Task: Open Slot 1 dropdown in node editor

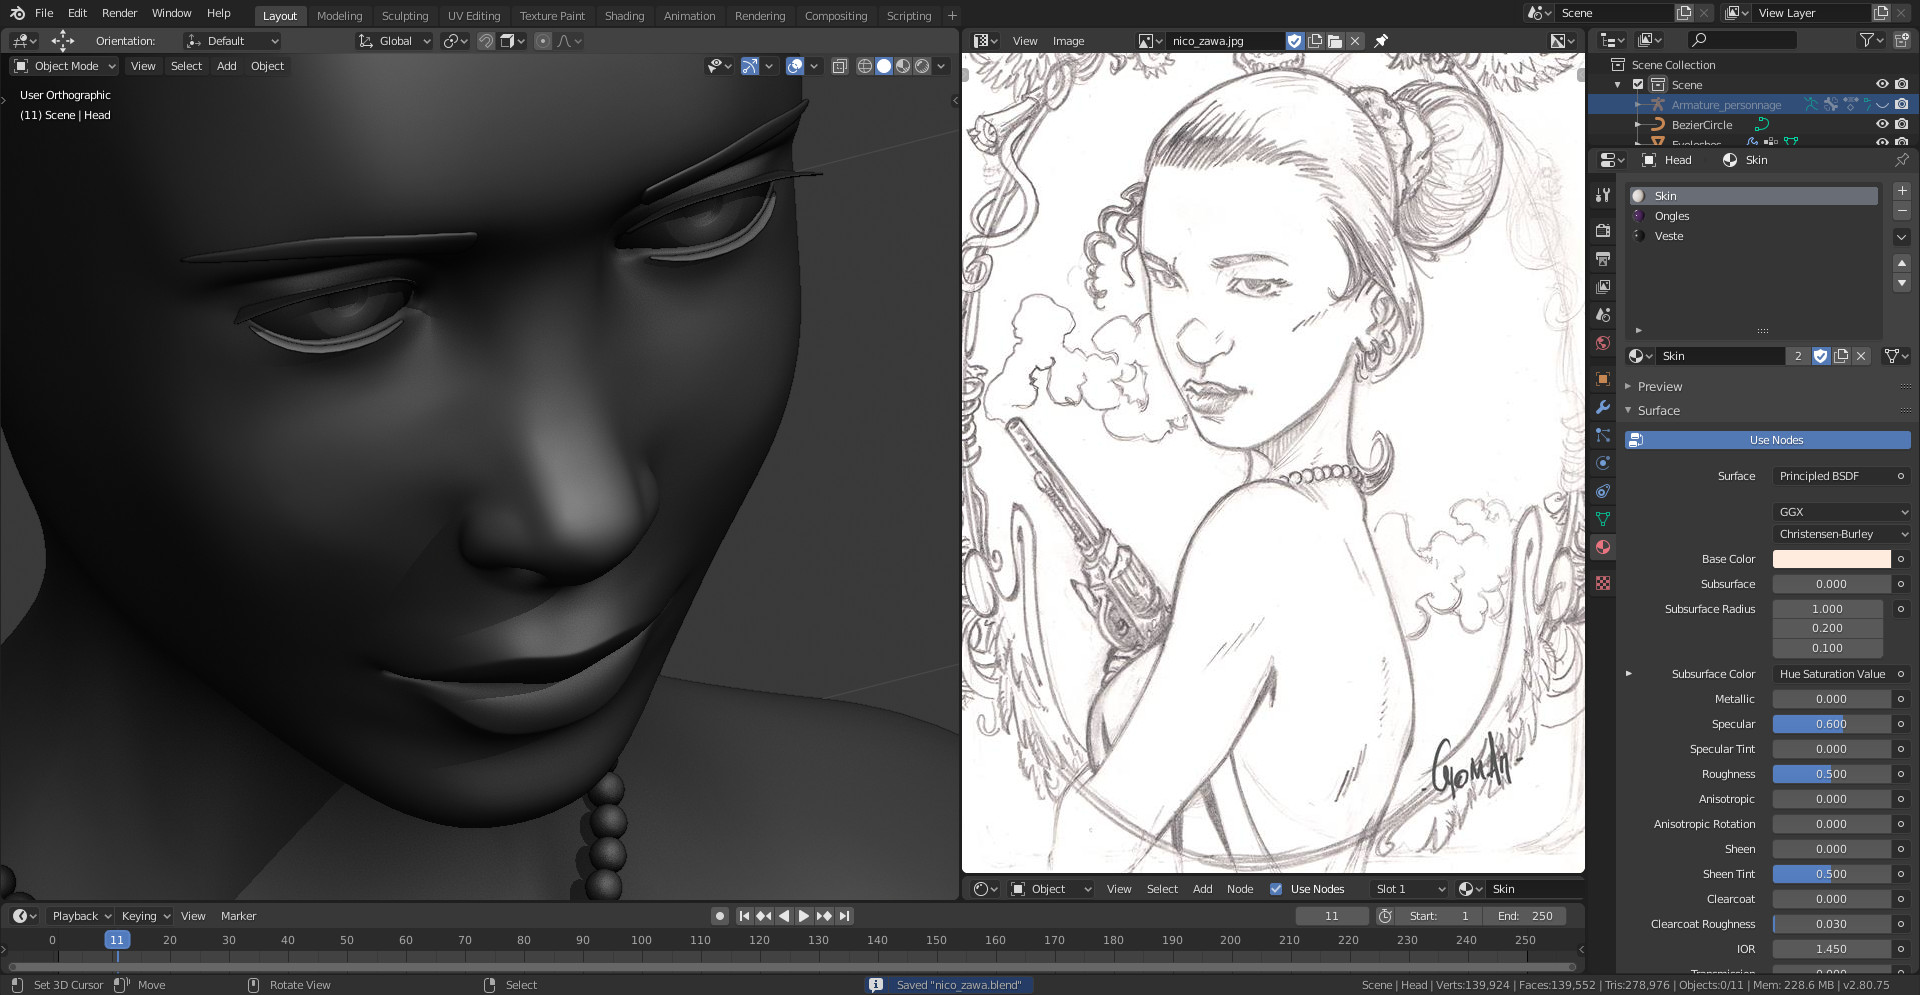Action: coord(1410,889)
